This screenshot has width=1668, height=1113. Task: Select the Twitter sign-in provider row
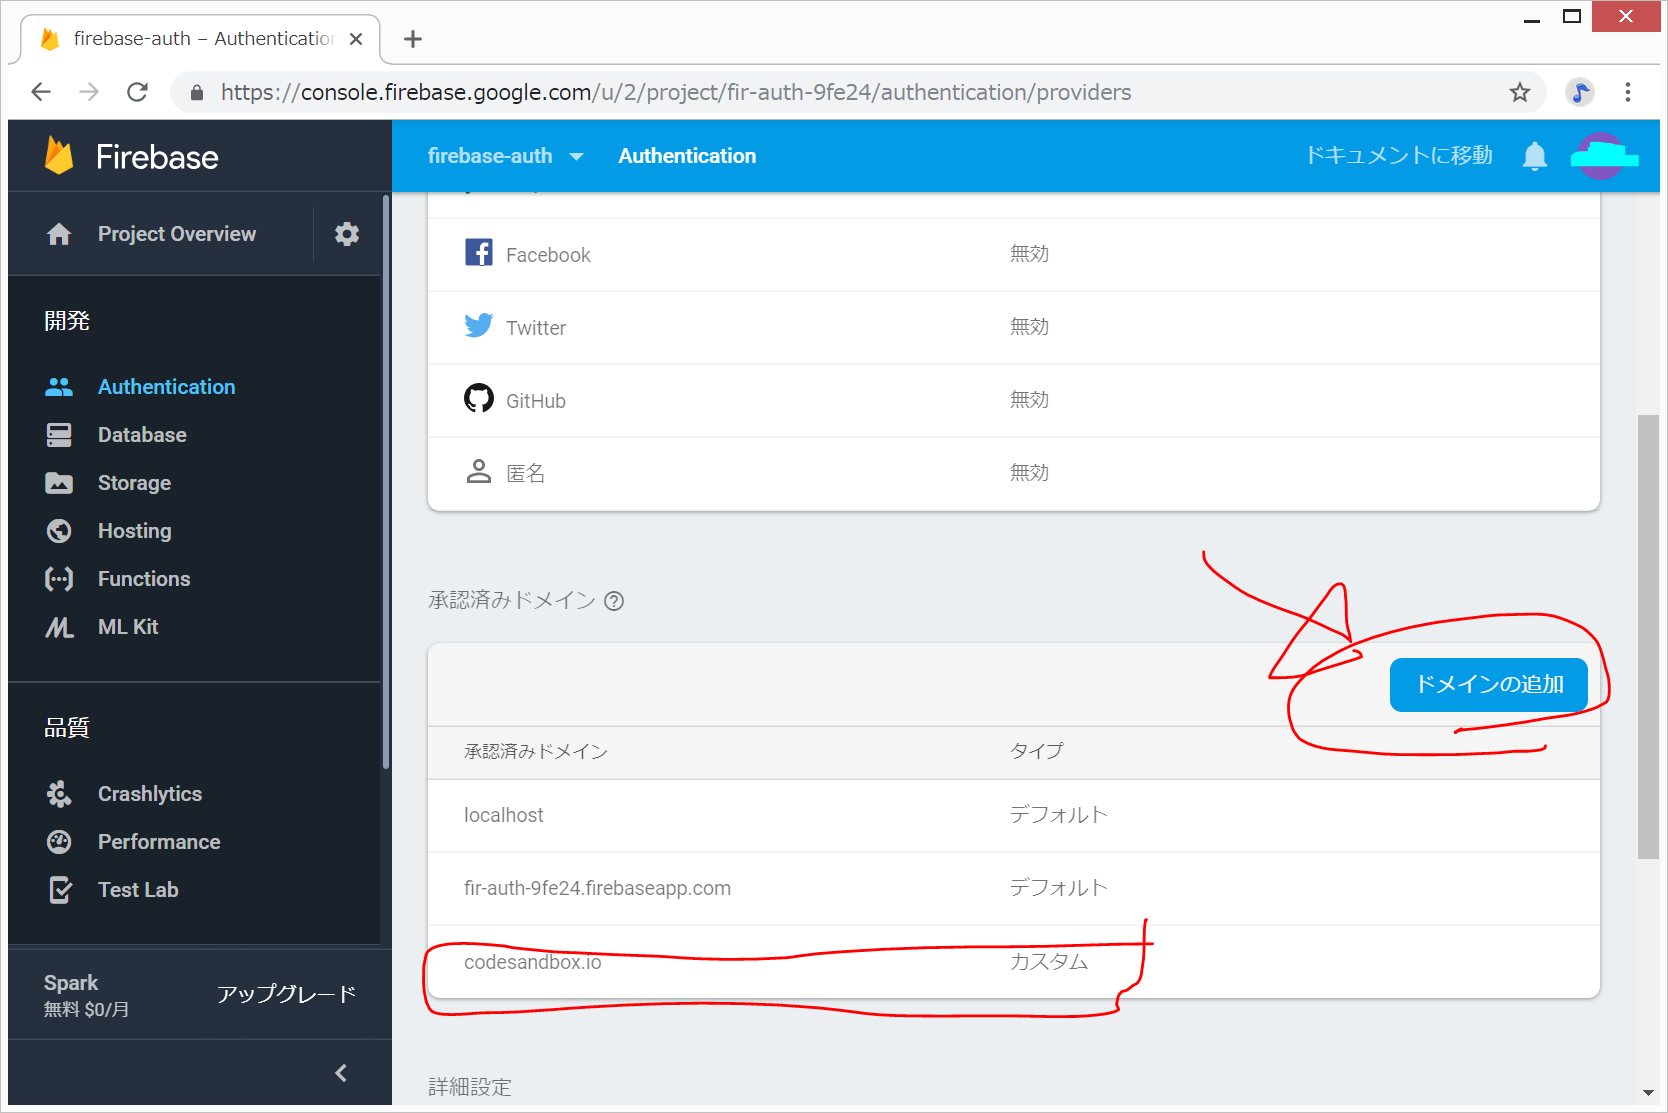pyautogui.click(x=1013, y=328)
